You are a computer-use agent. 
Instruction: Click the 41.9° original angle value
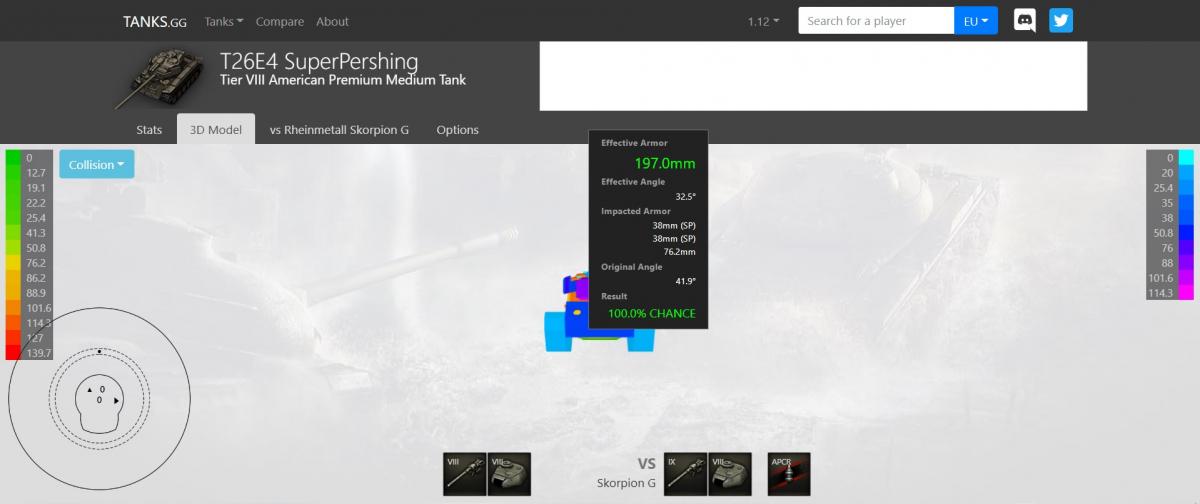click(x=686, y=281)
